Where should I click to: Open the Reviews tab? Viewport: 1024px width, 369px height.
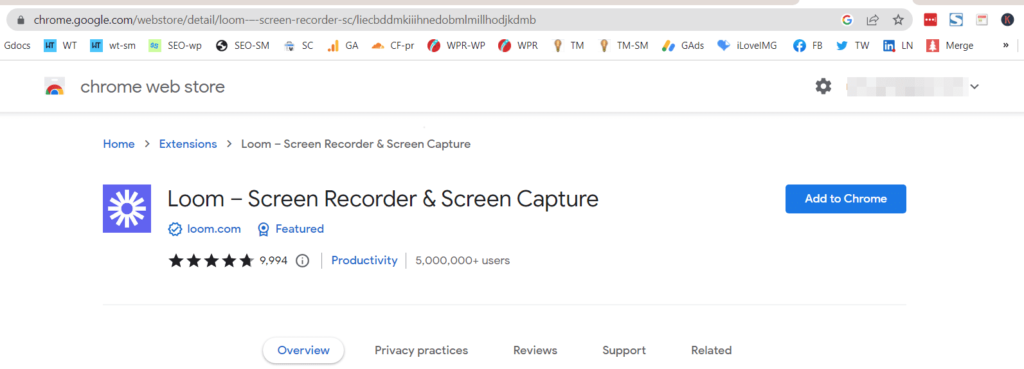pos(535,350)
